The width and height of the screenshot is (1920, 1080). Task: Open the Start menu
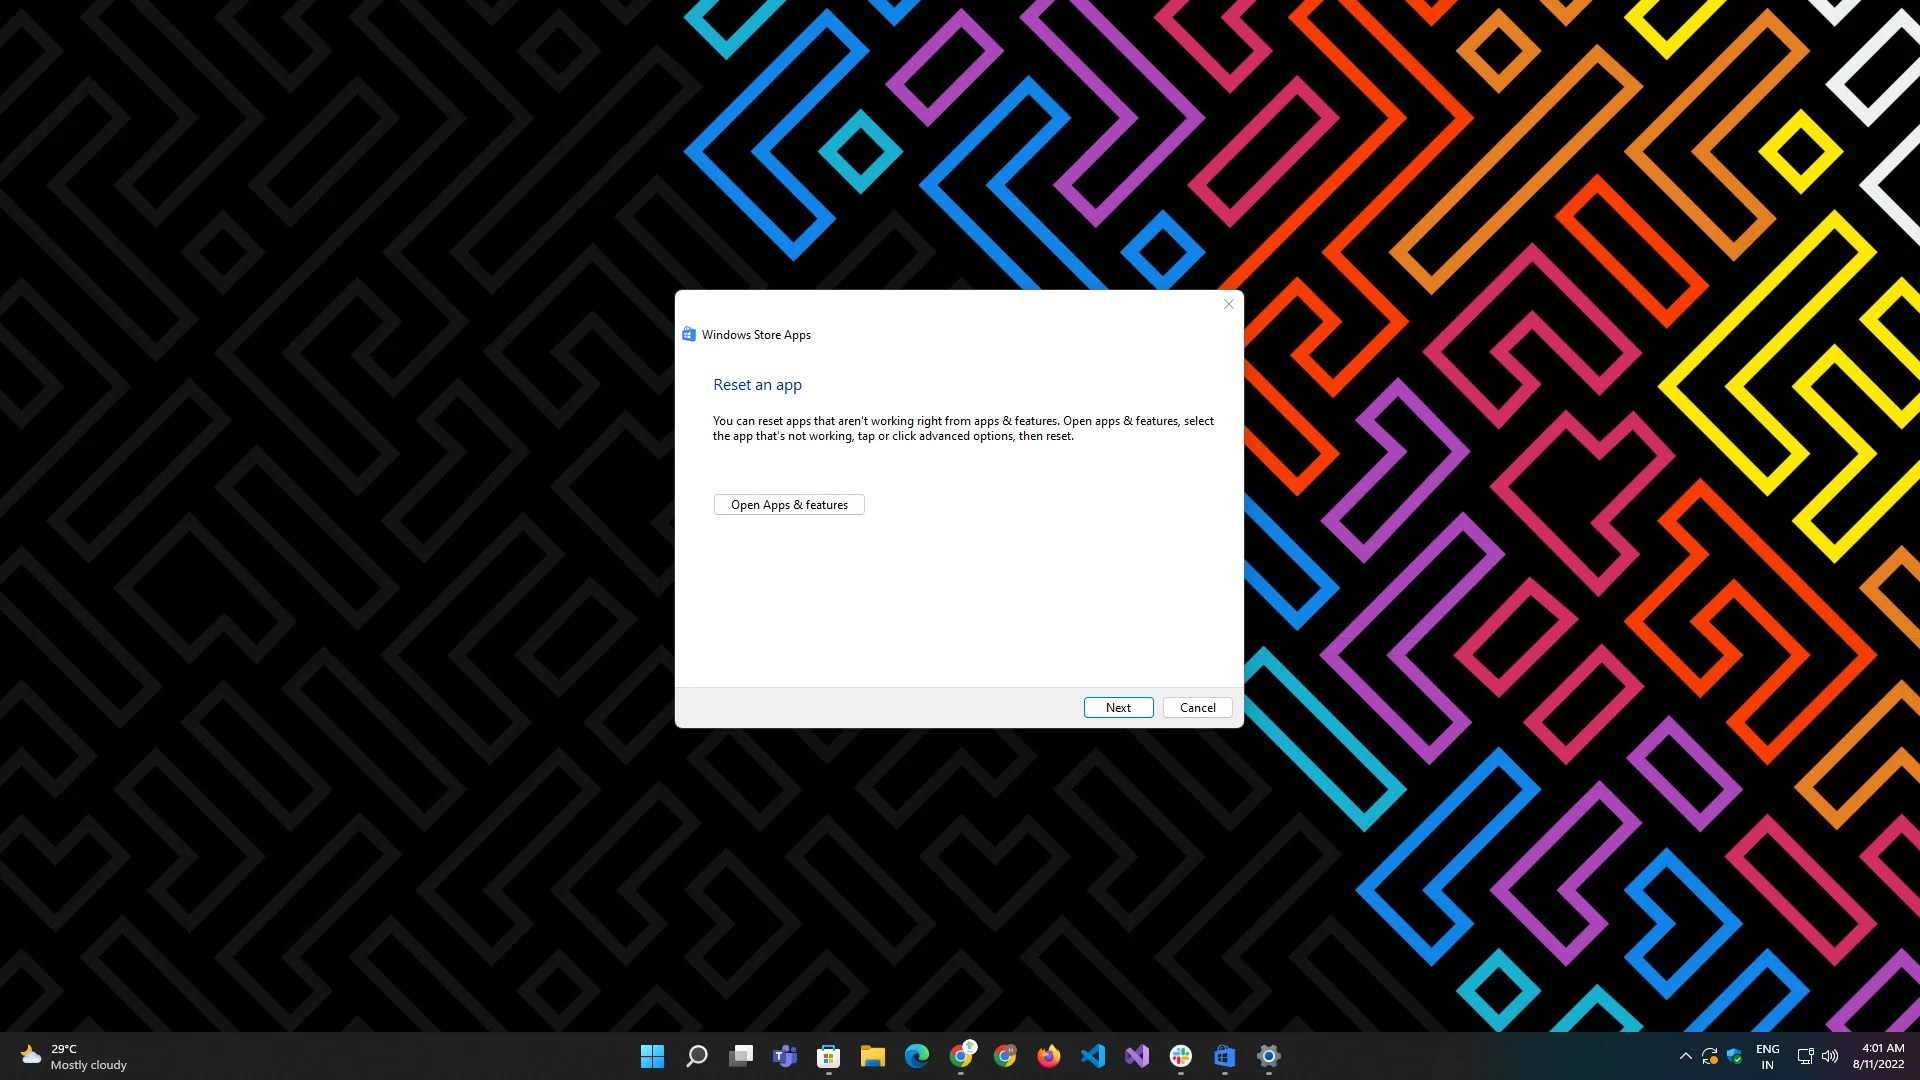point(652,1055)
